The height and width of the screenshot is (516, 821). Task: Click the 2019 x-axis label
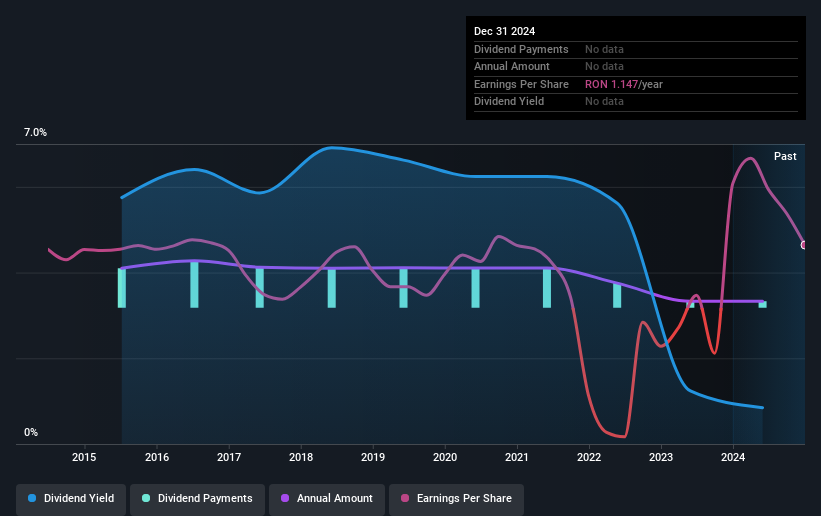click(x=373, y=457)
